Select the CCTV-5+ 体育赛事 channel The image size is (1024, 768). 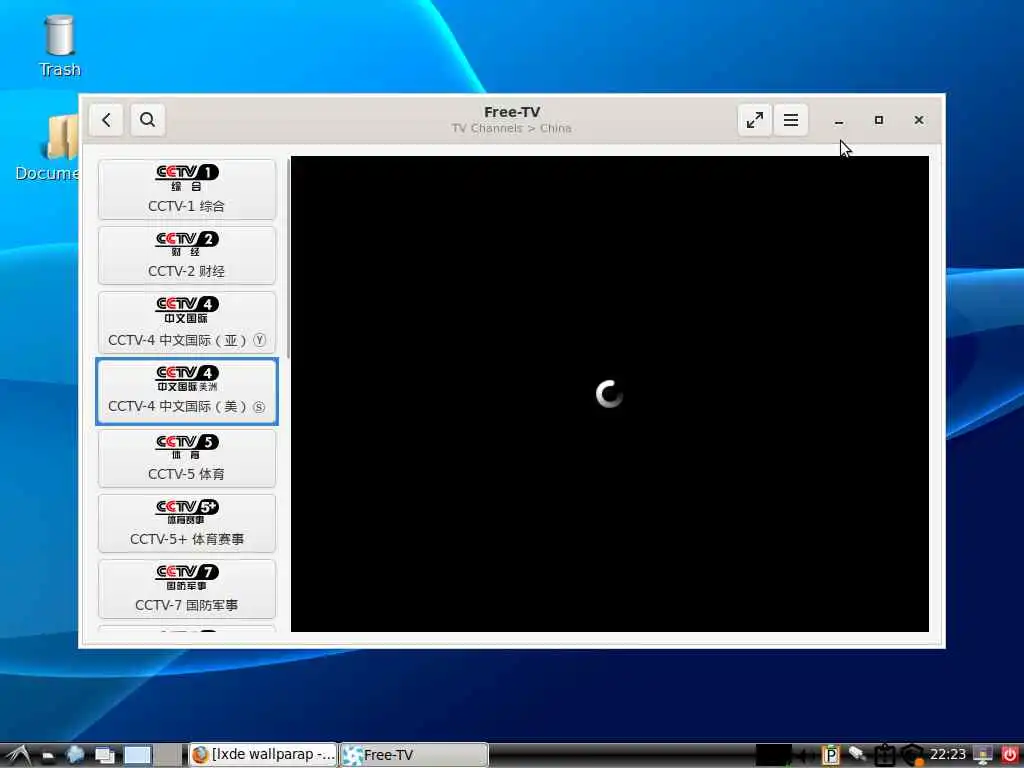[187, 524]
